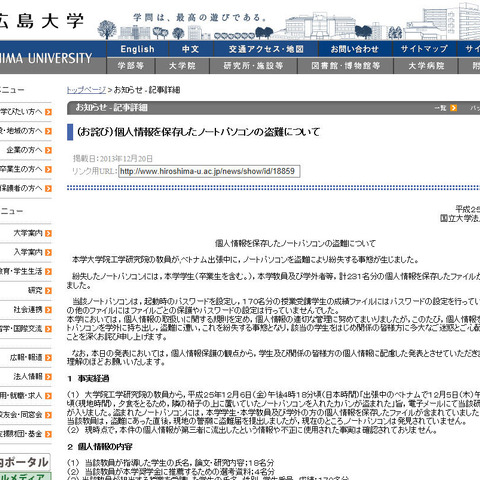The image size is (480, 480).
Task: Select the 研究所・施設等 tab
Action: pos(253,66)
